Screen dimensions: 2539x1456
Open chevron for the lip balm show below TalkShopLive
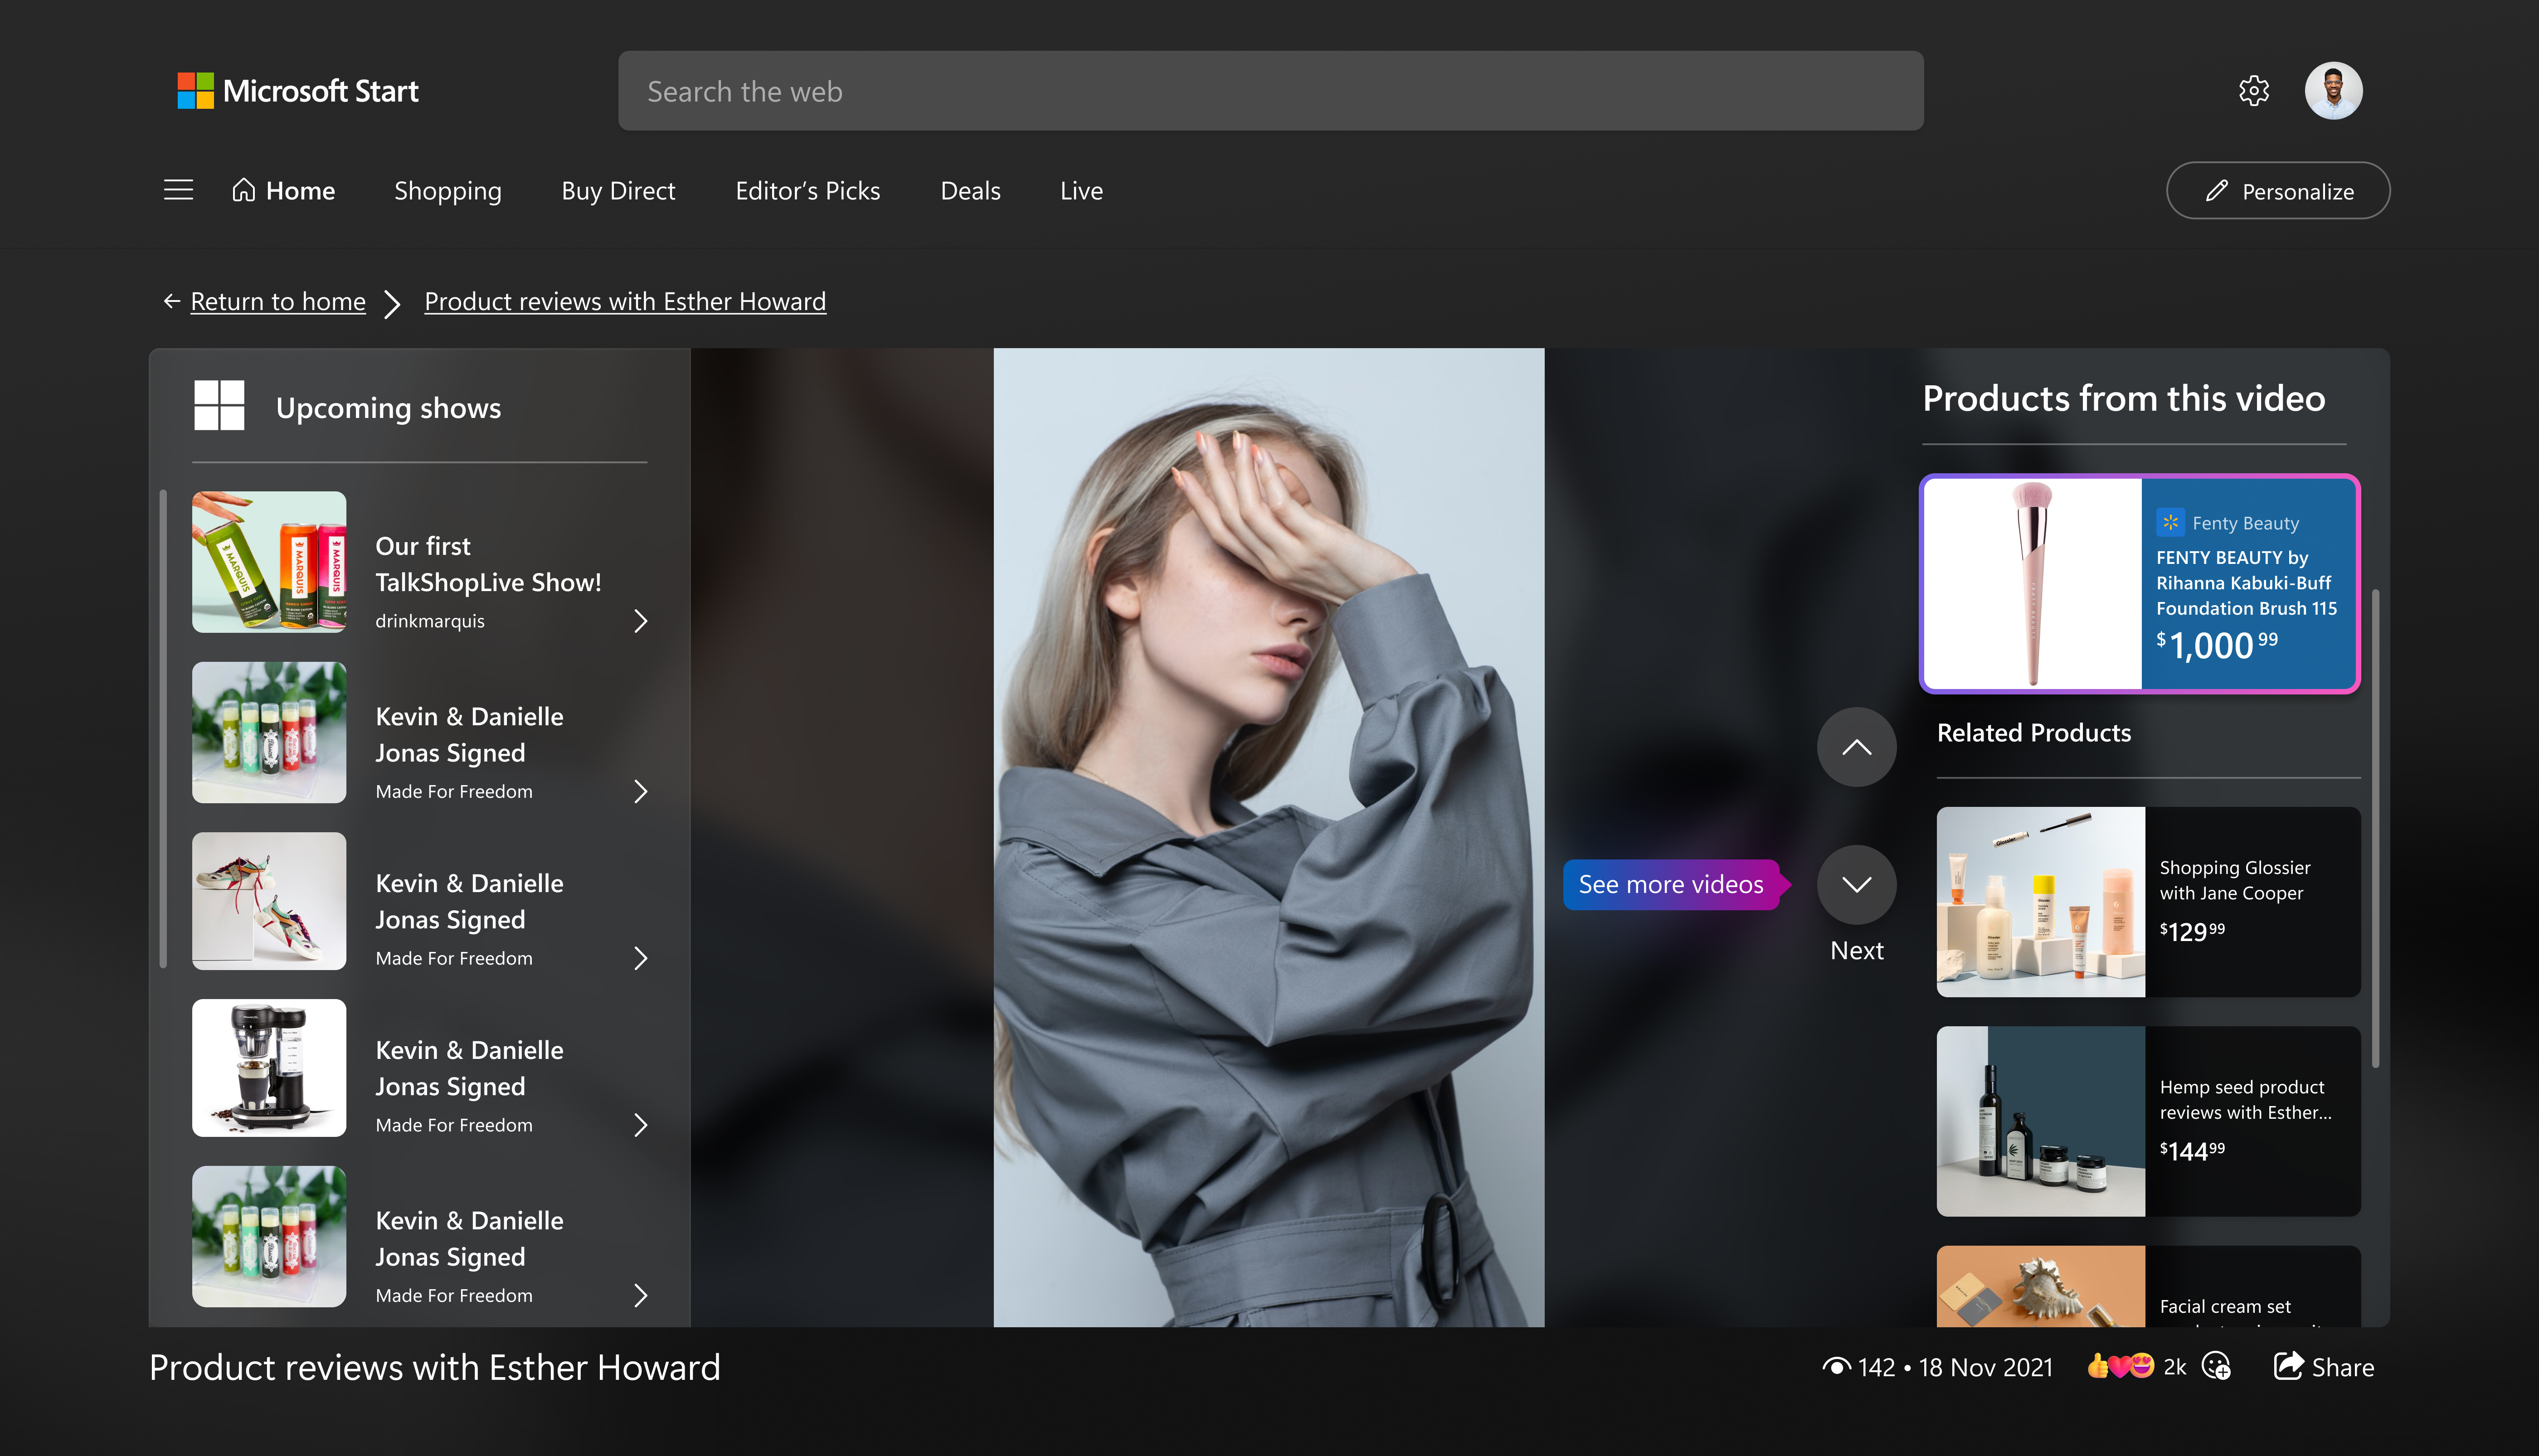[641, 792]
